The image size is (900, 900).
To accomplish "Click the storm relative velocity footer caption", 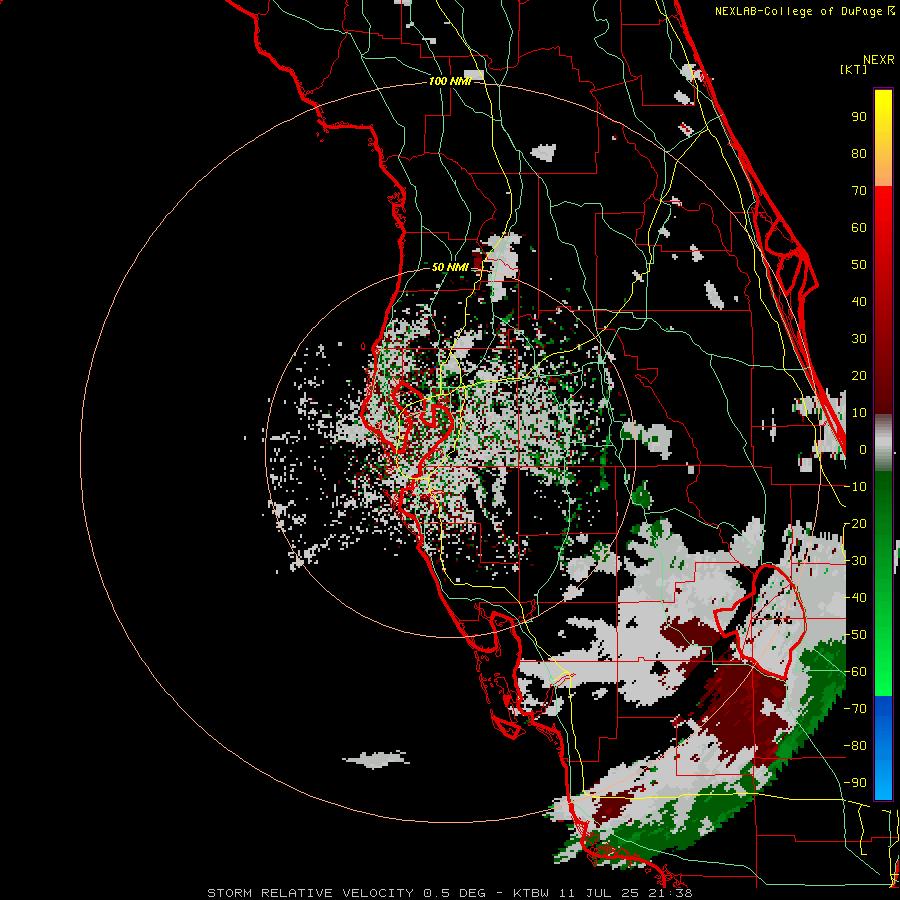I will 450,893.
